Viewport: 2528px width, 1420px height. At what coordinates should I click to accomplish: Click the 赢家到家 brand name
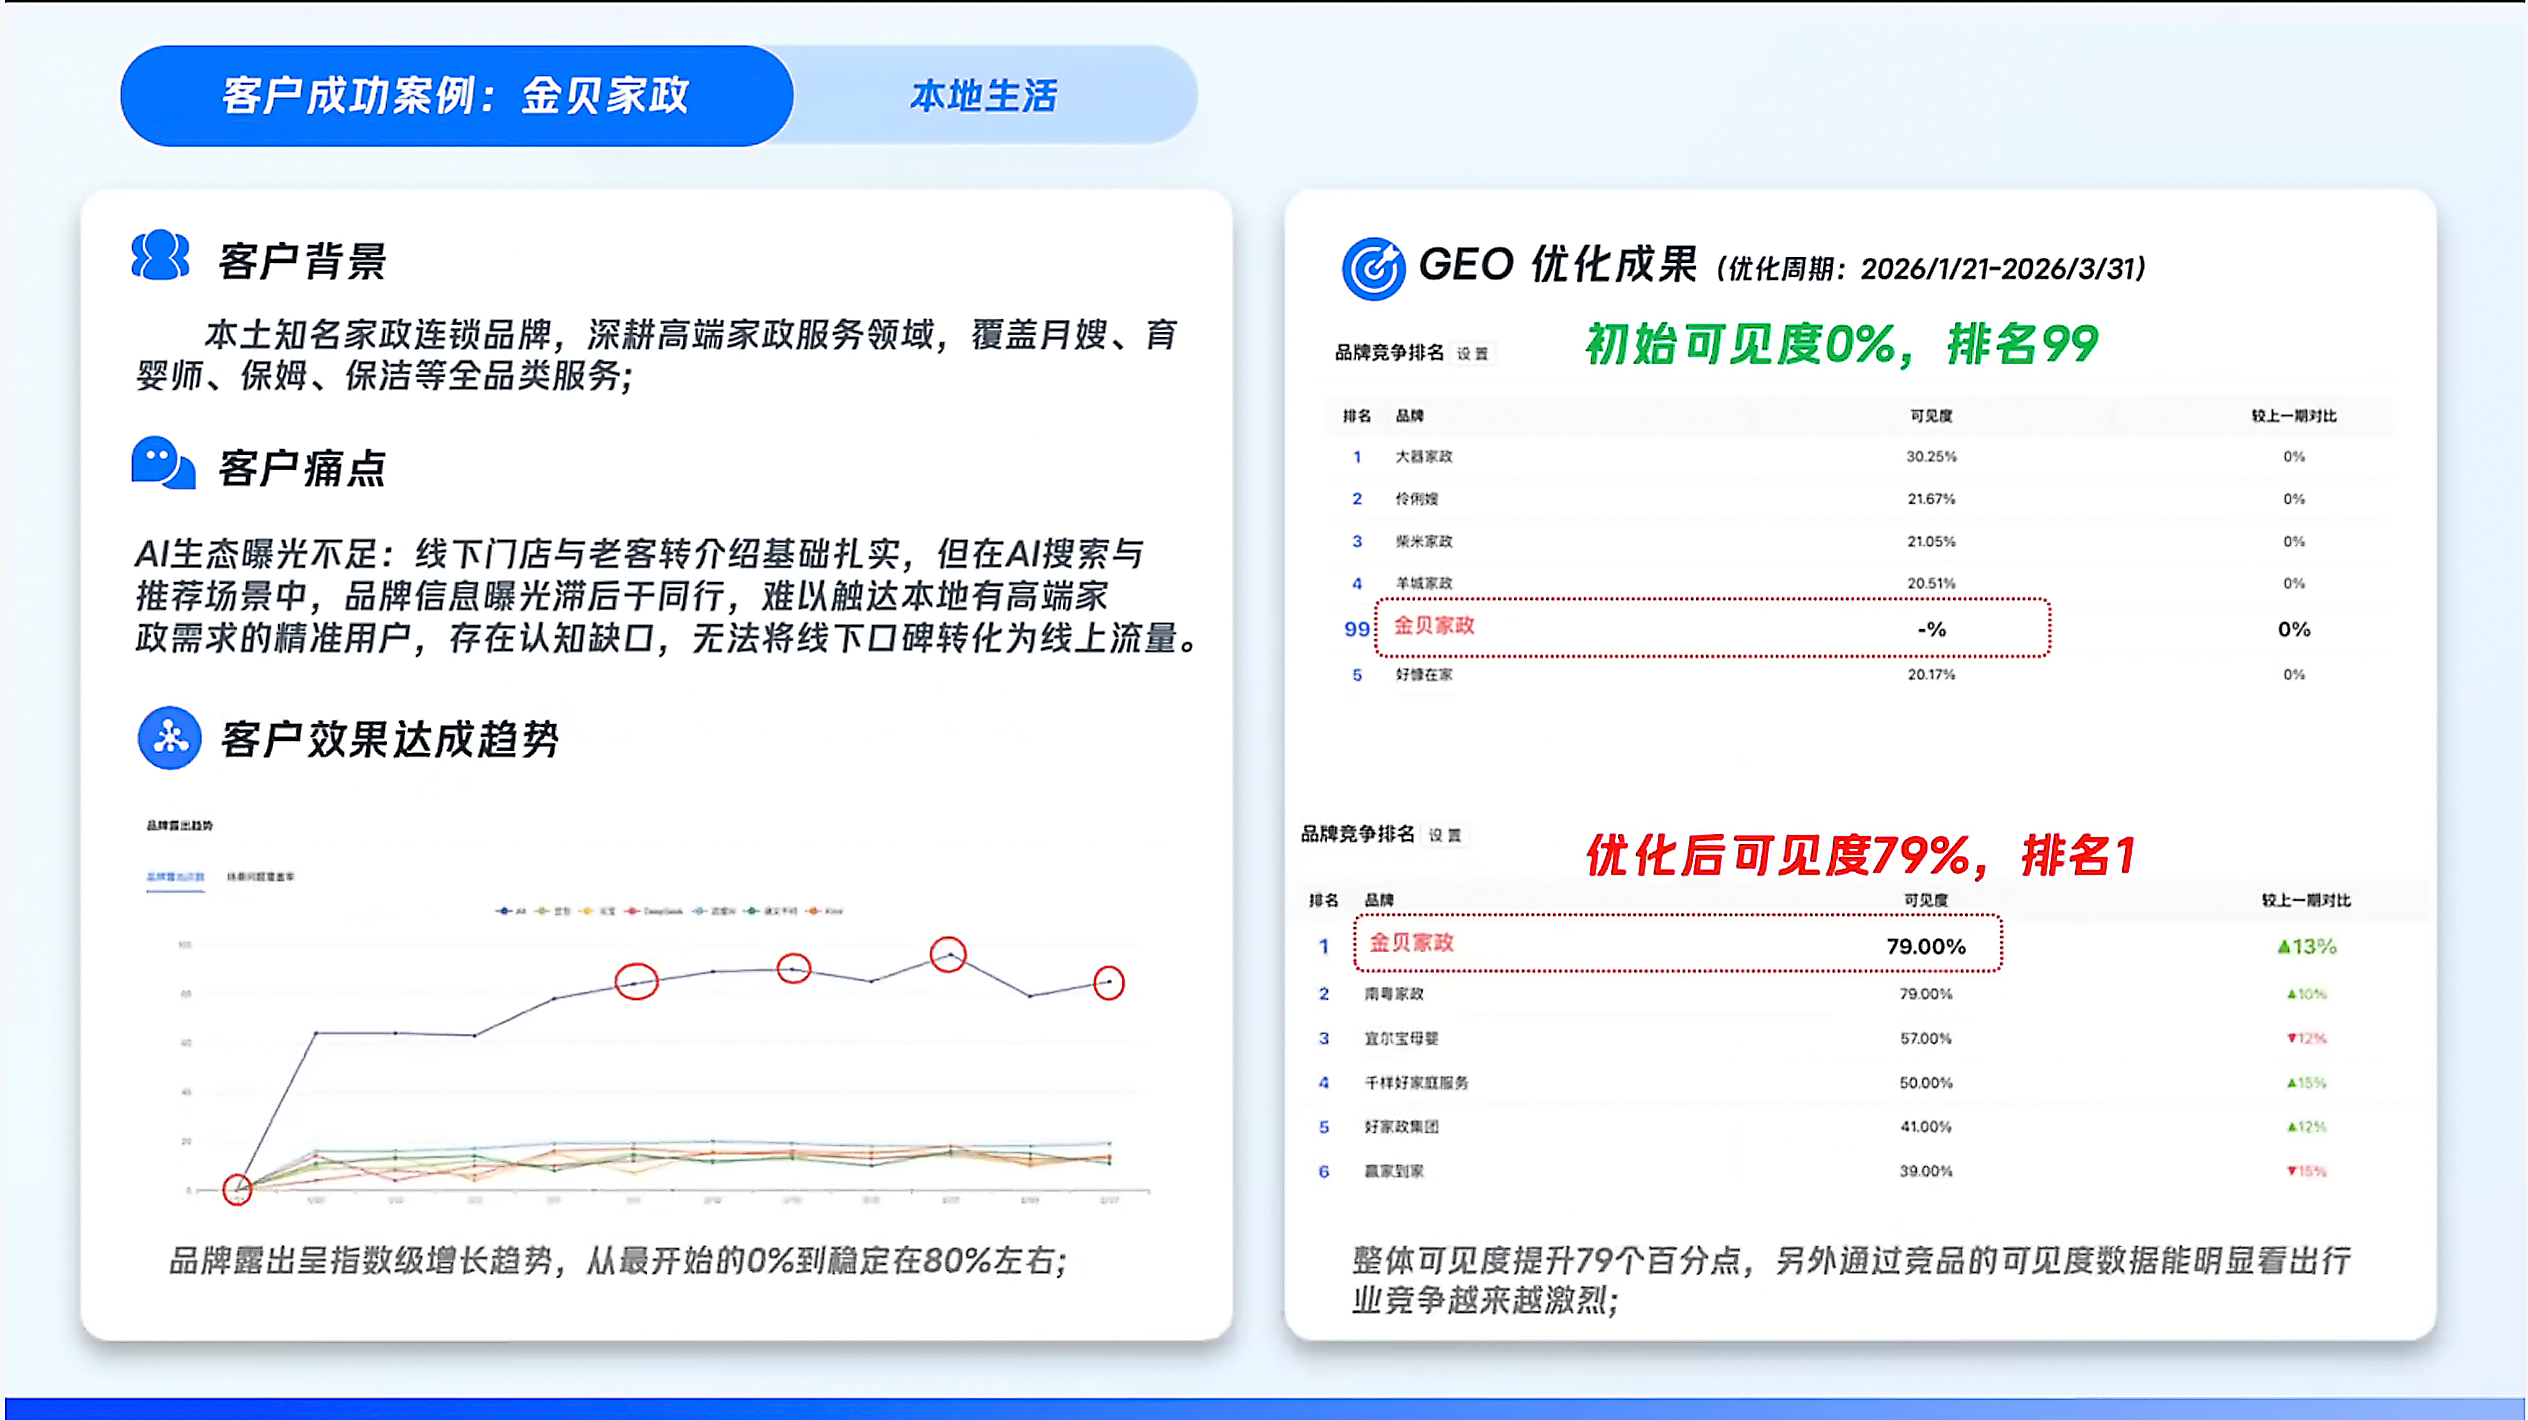(x=1394, y=1171)
